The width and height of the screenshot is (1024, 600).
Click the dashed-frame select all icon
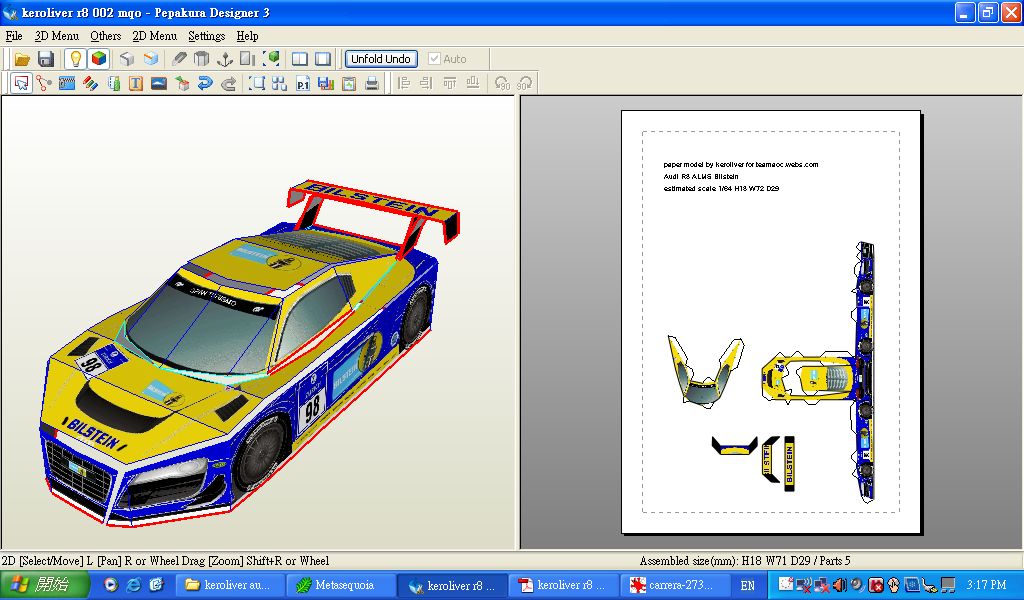[x=257, y=84]
